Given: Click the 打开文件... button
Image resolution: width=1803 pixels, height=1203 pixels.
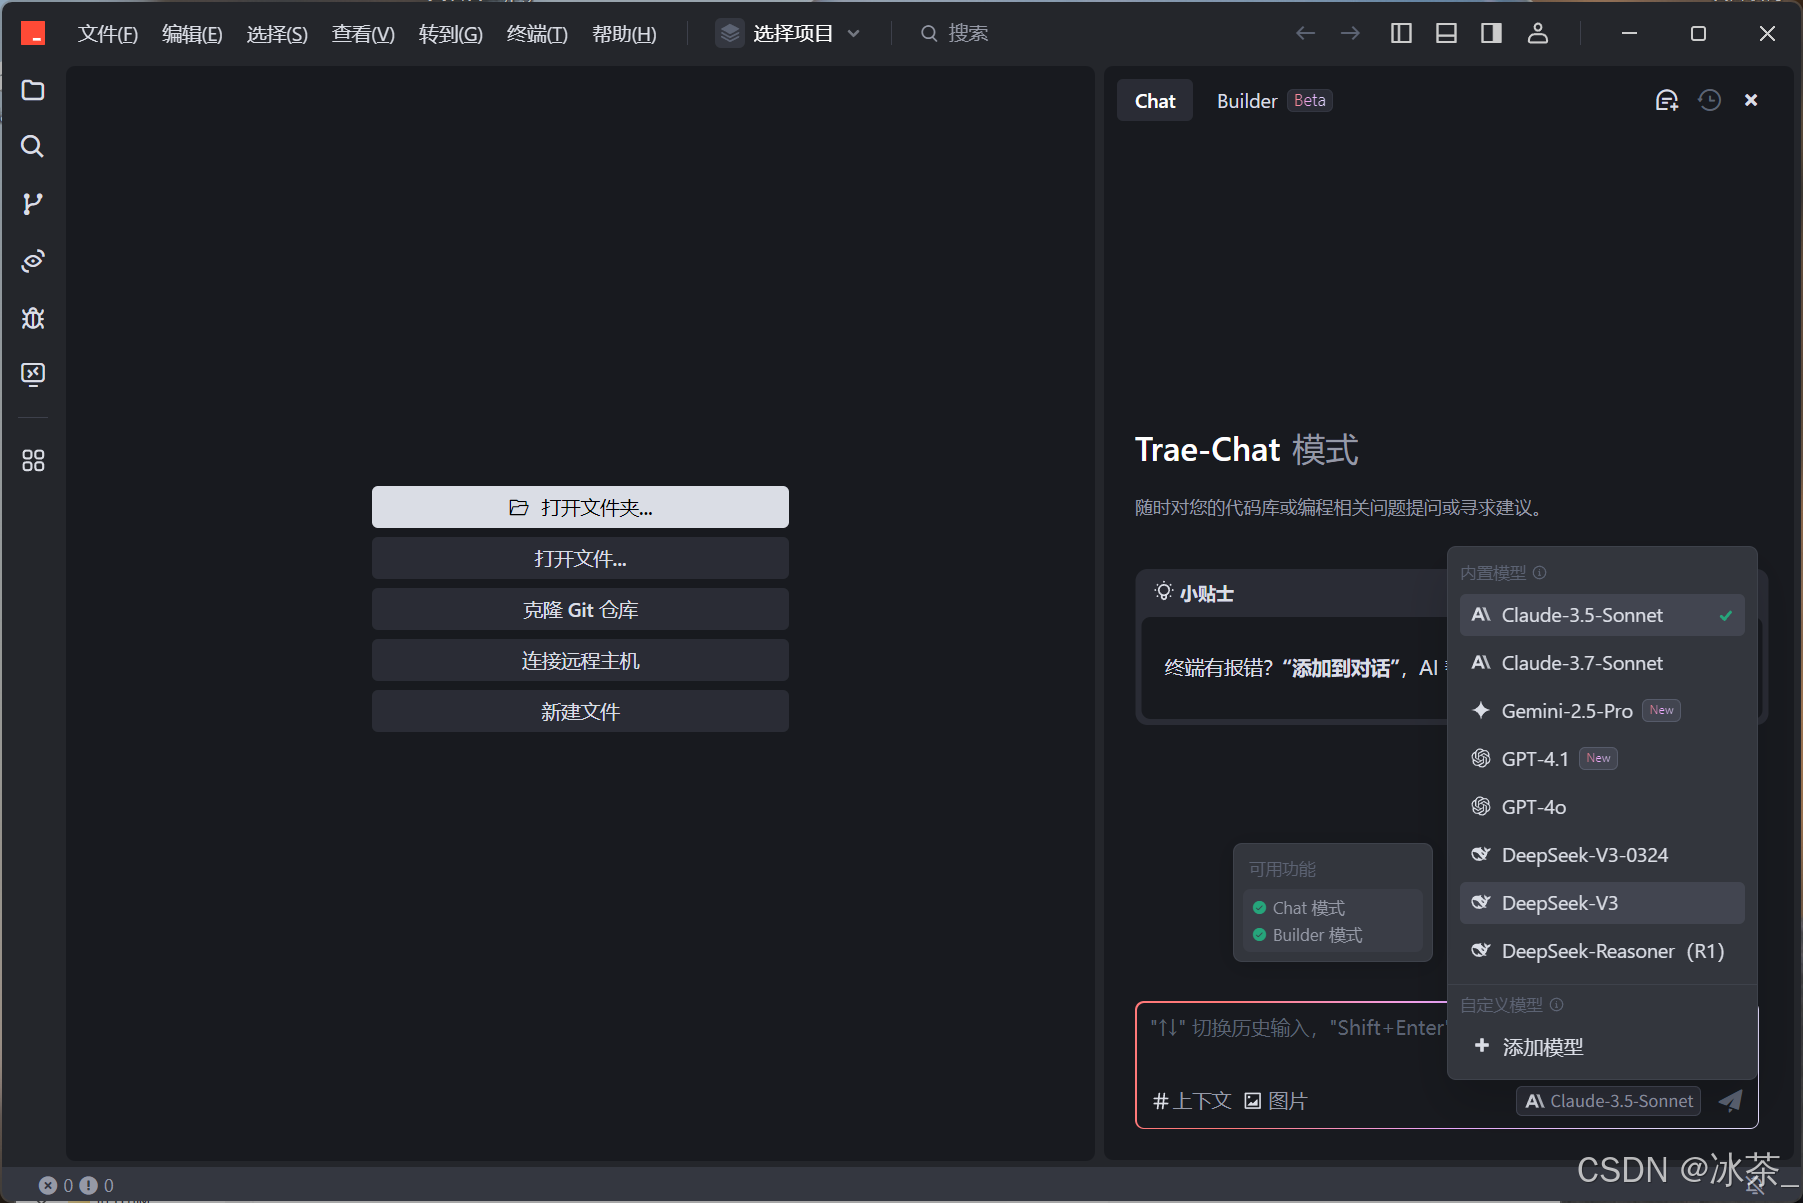Looking at the screenshot, I should click(x=580, y=558).
